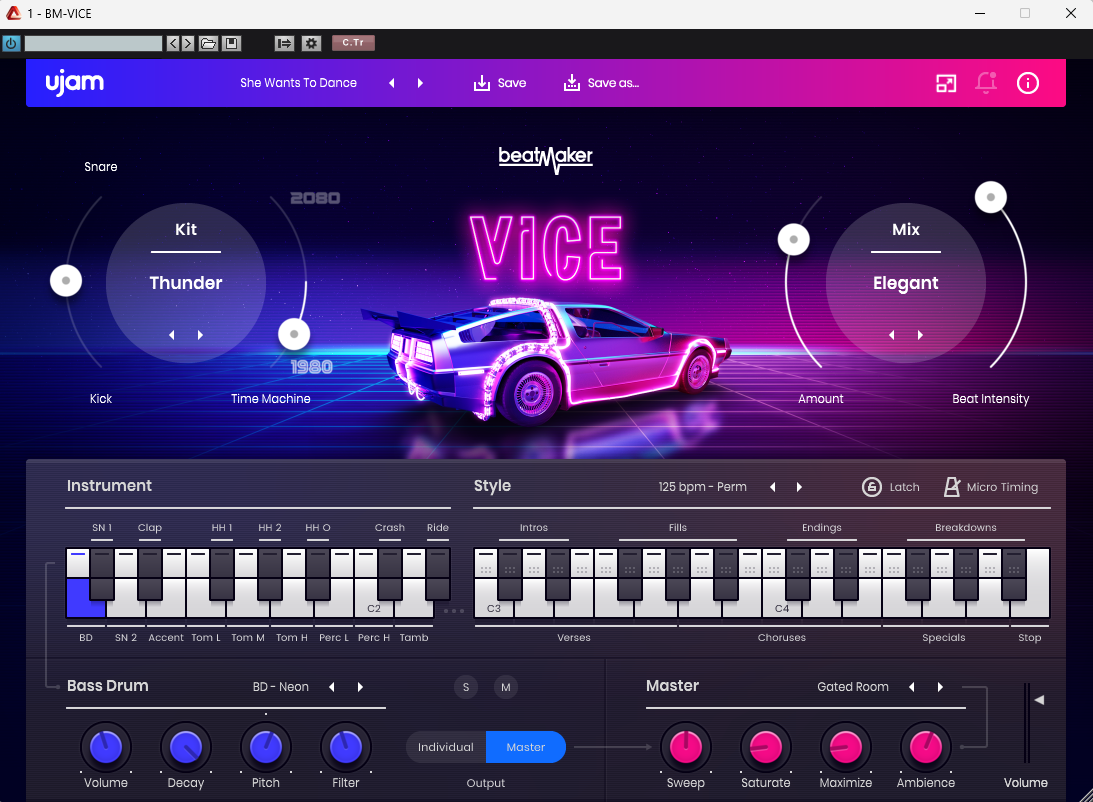Open the notifications bell
Image resolution: width=1093 pixels, height=802 pixels.
point(986,83)
